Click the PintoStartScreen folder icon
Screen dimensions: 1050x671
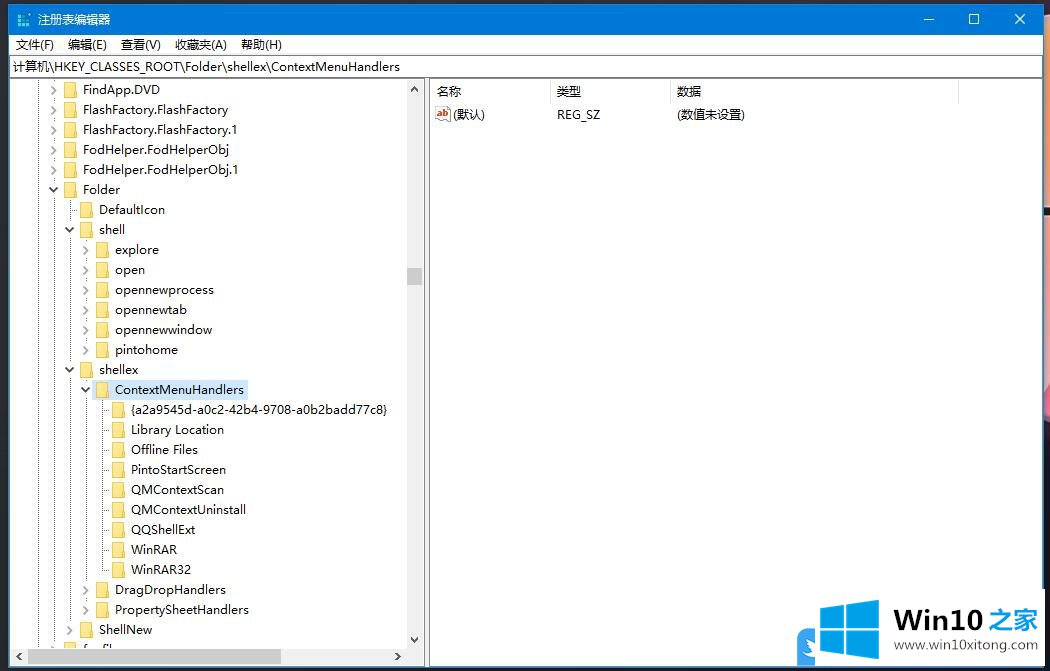coord(119,471)
